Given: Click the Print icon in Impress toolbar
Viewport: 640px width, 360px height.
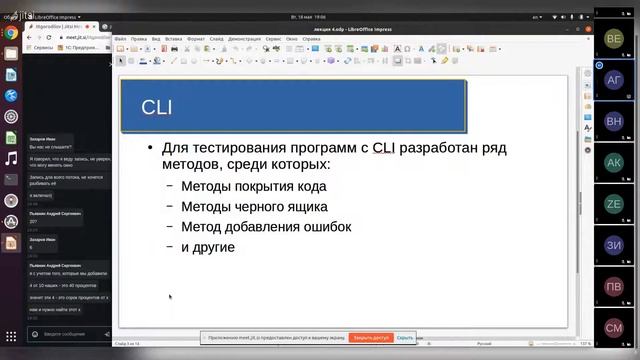Looking at the screenshot, I should (x=174, y=49).
